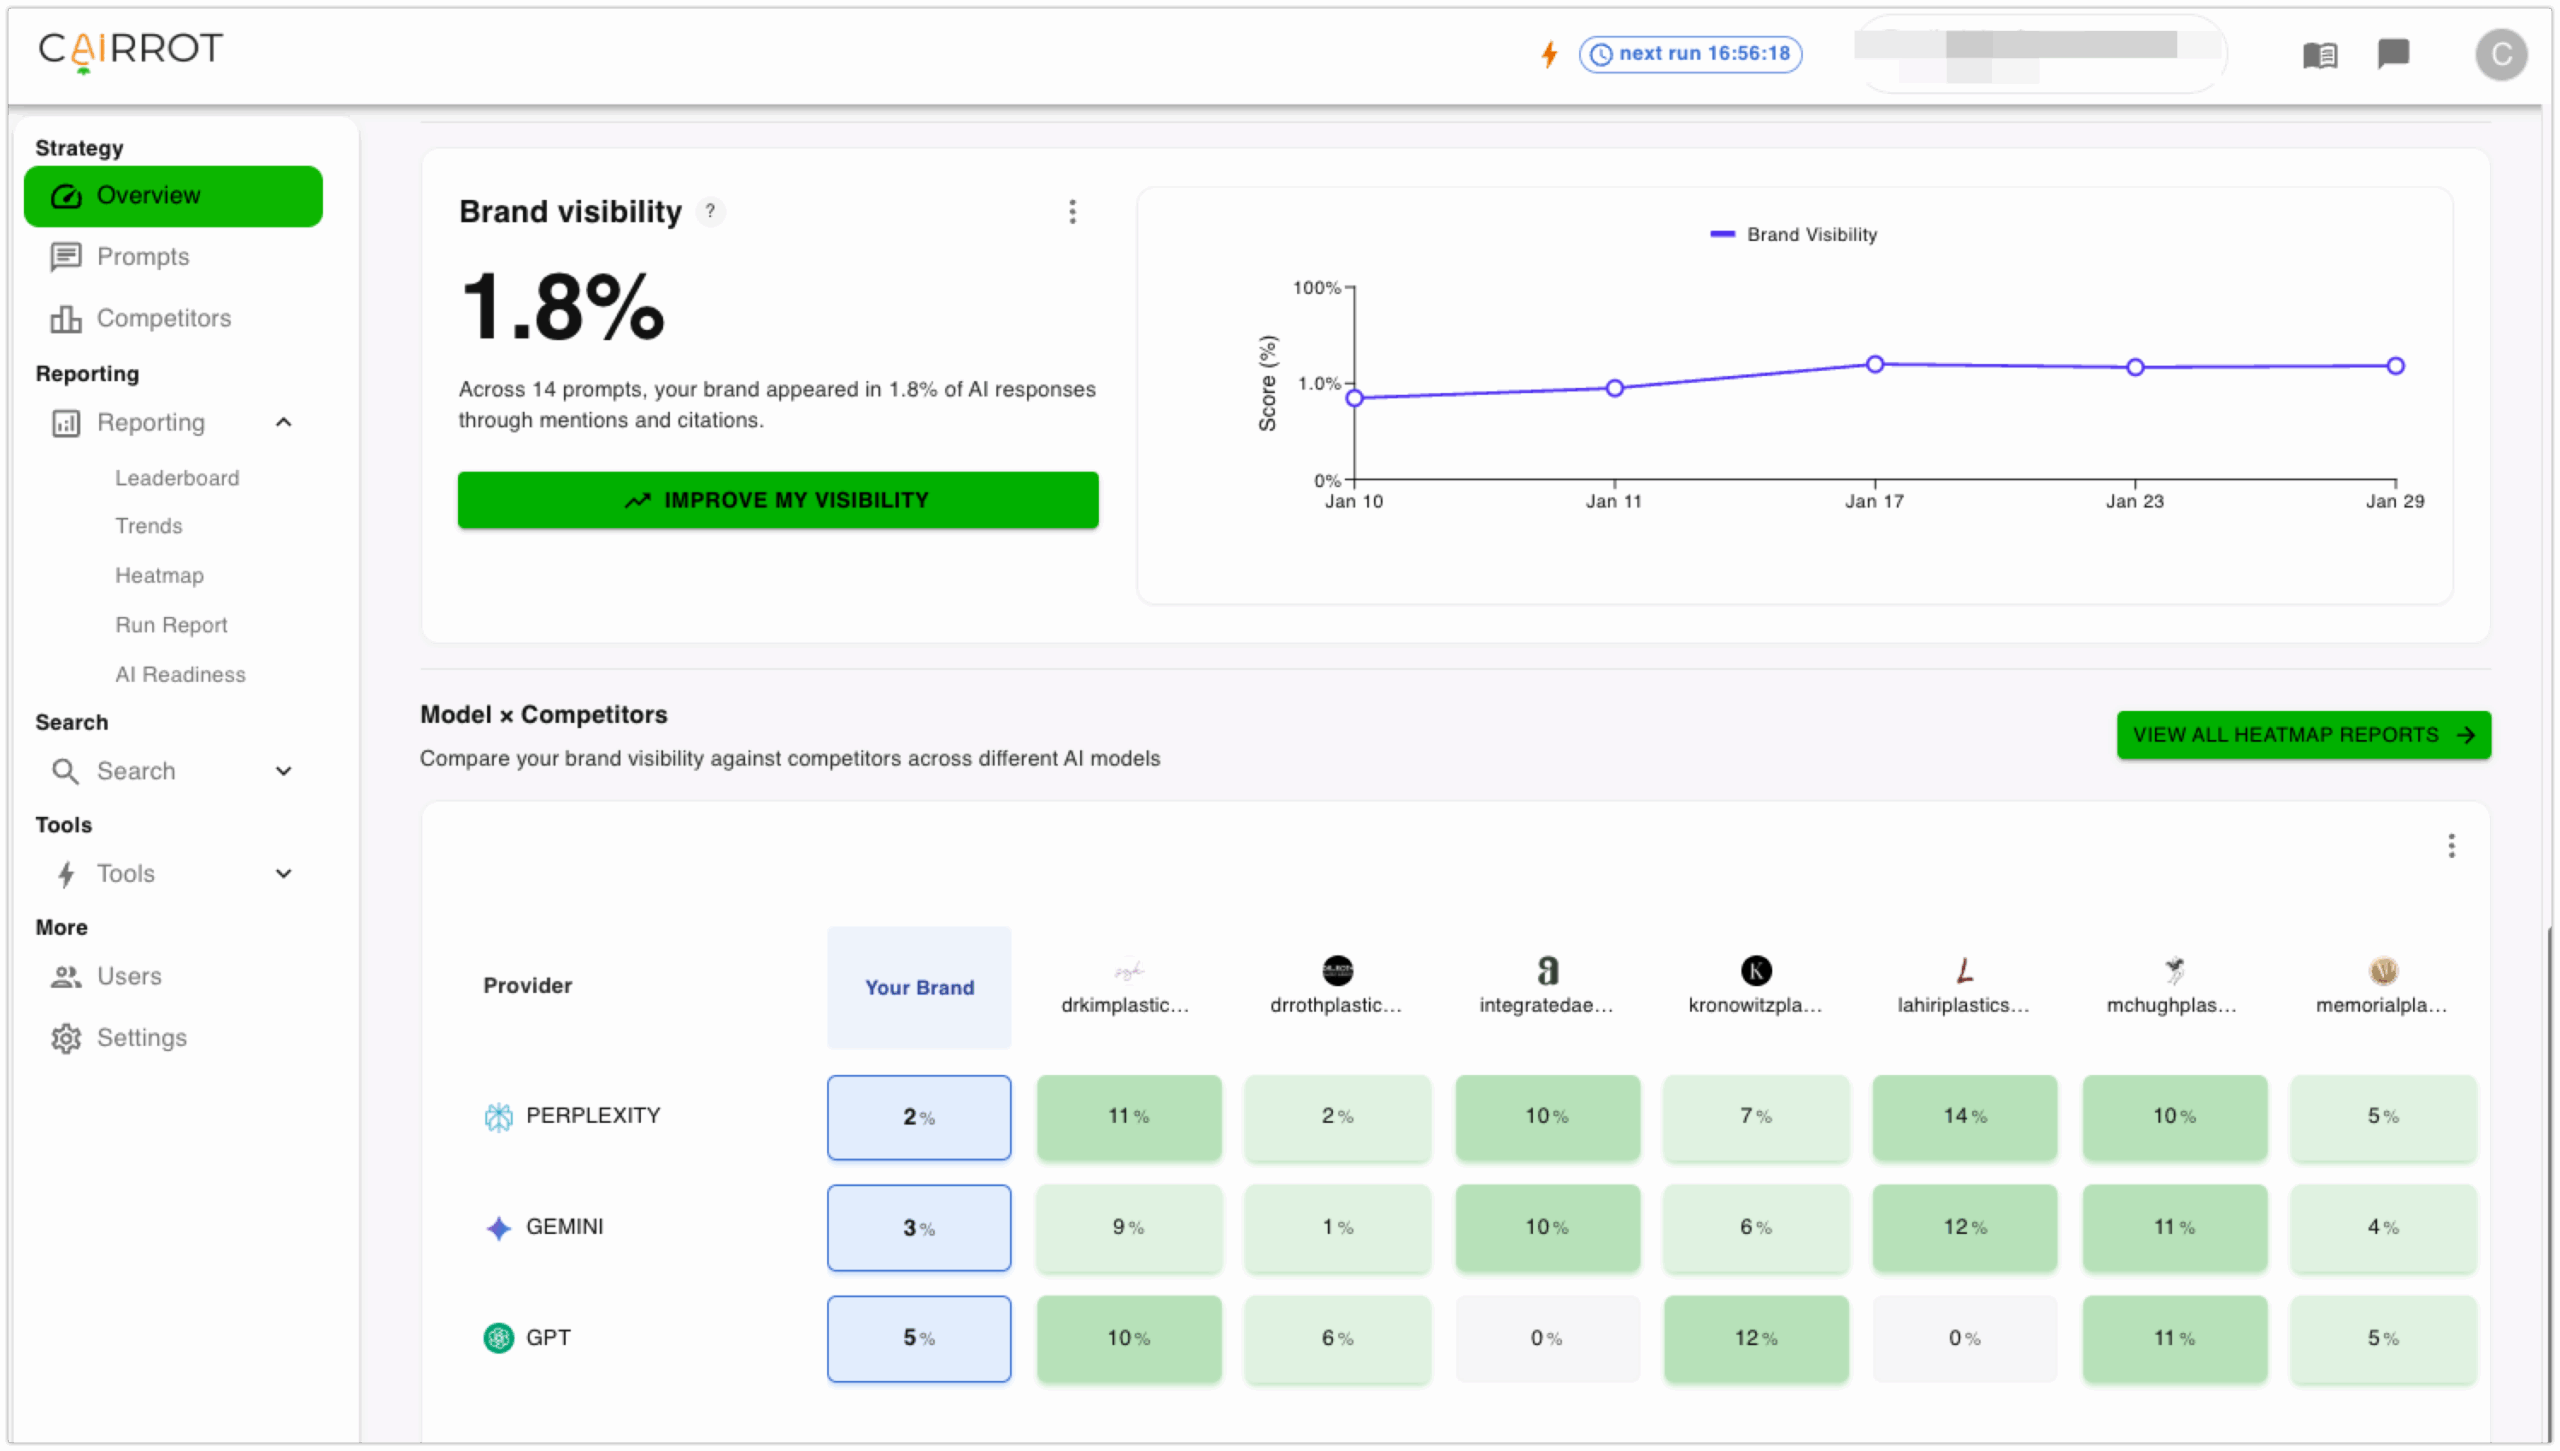Select Trends in the sidebar menu
Image resolution: width=2560 pixels, height=1451 pixels.
[x=148, y=526]
